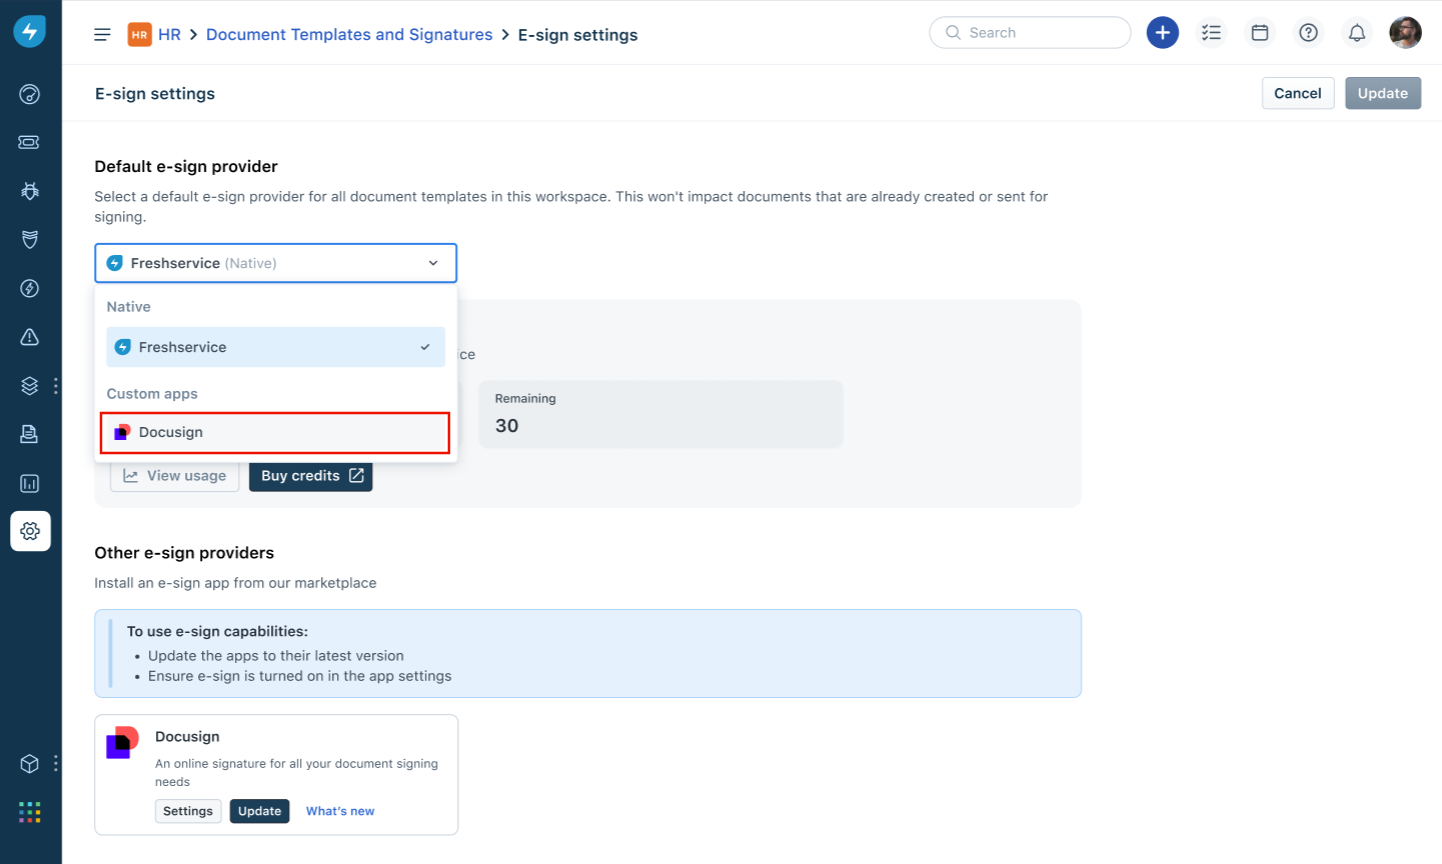1442x864 pixels.
Task: Click Buy credits button
Action: (x=311, y=476)
